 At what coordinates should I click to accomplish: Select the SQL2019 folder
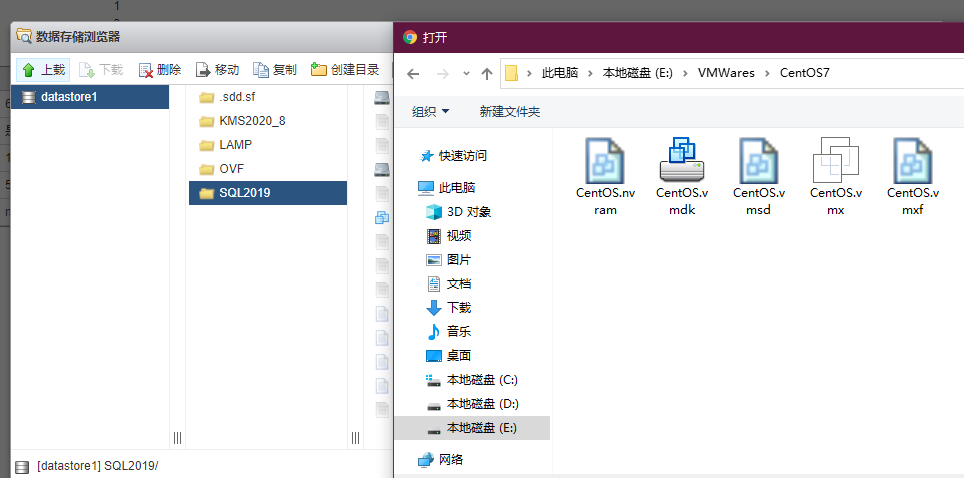[267, 193]
